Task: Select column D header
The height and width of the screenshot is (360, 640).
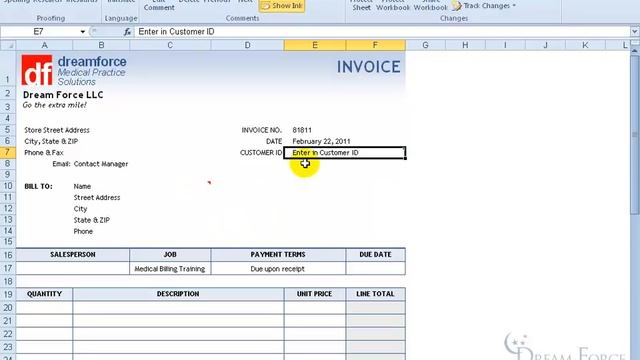Action: coord(247,45)
